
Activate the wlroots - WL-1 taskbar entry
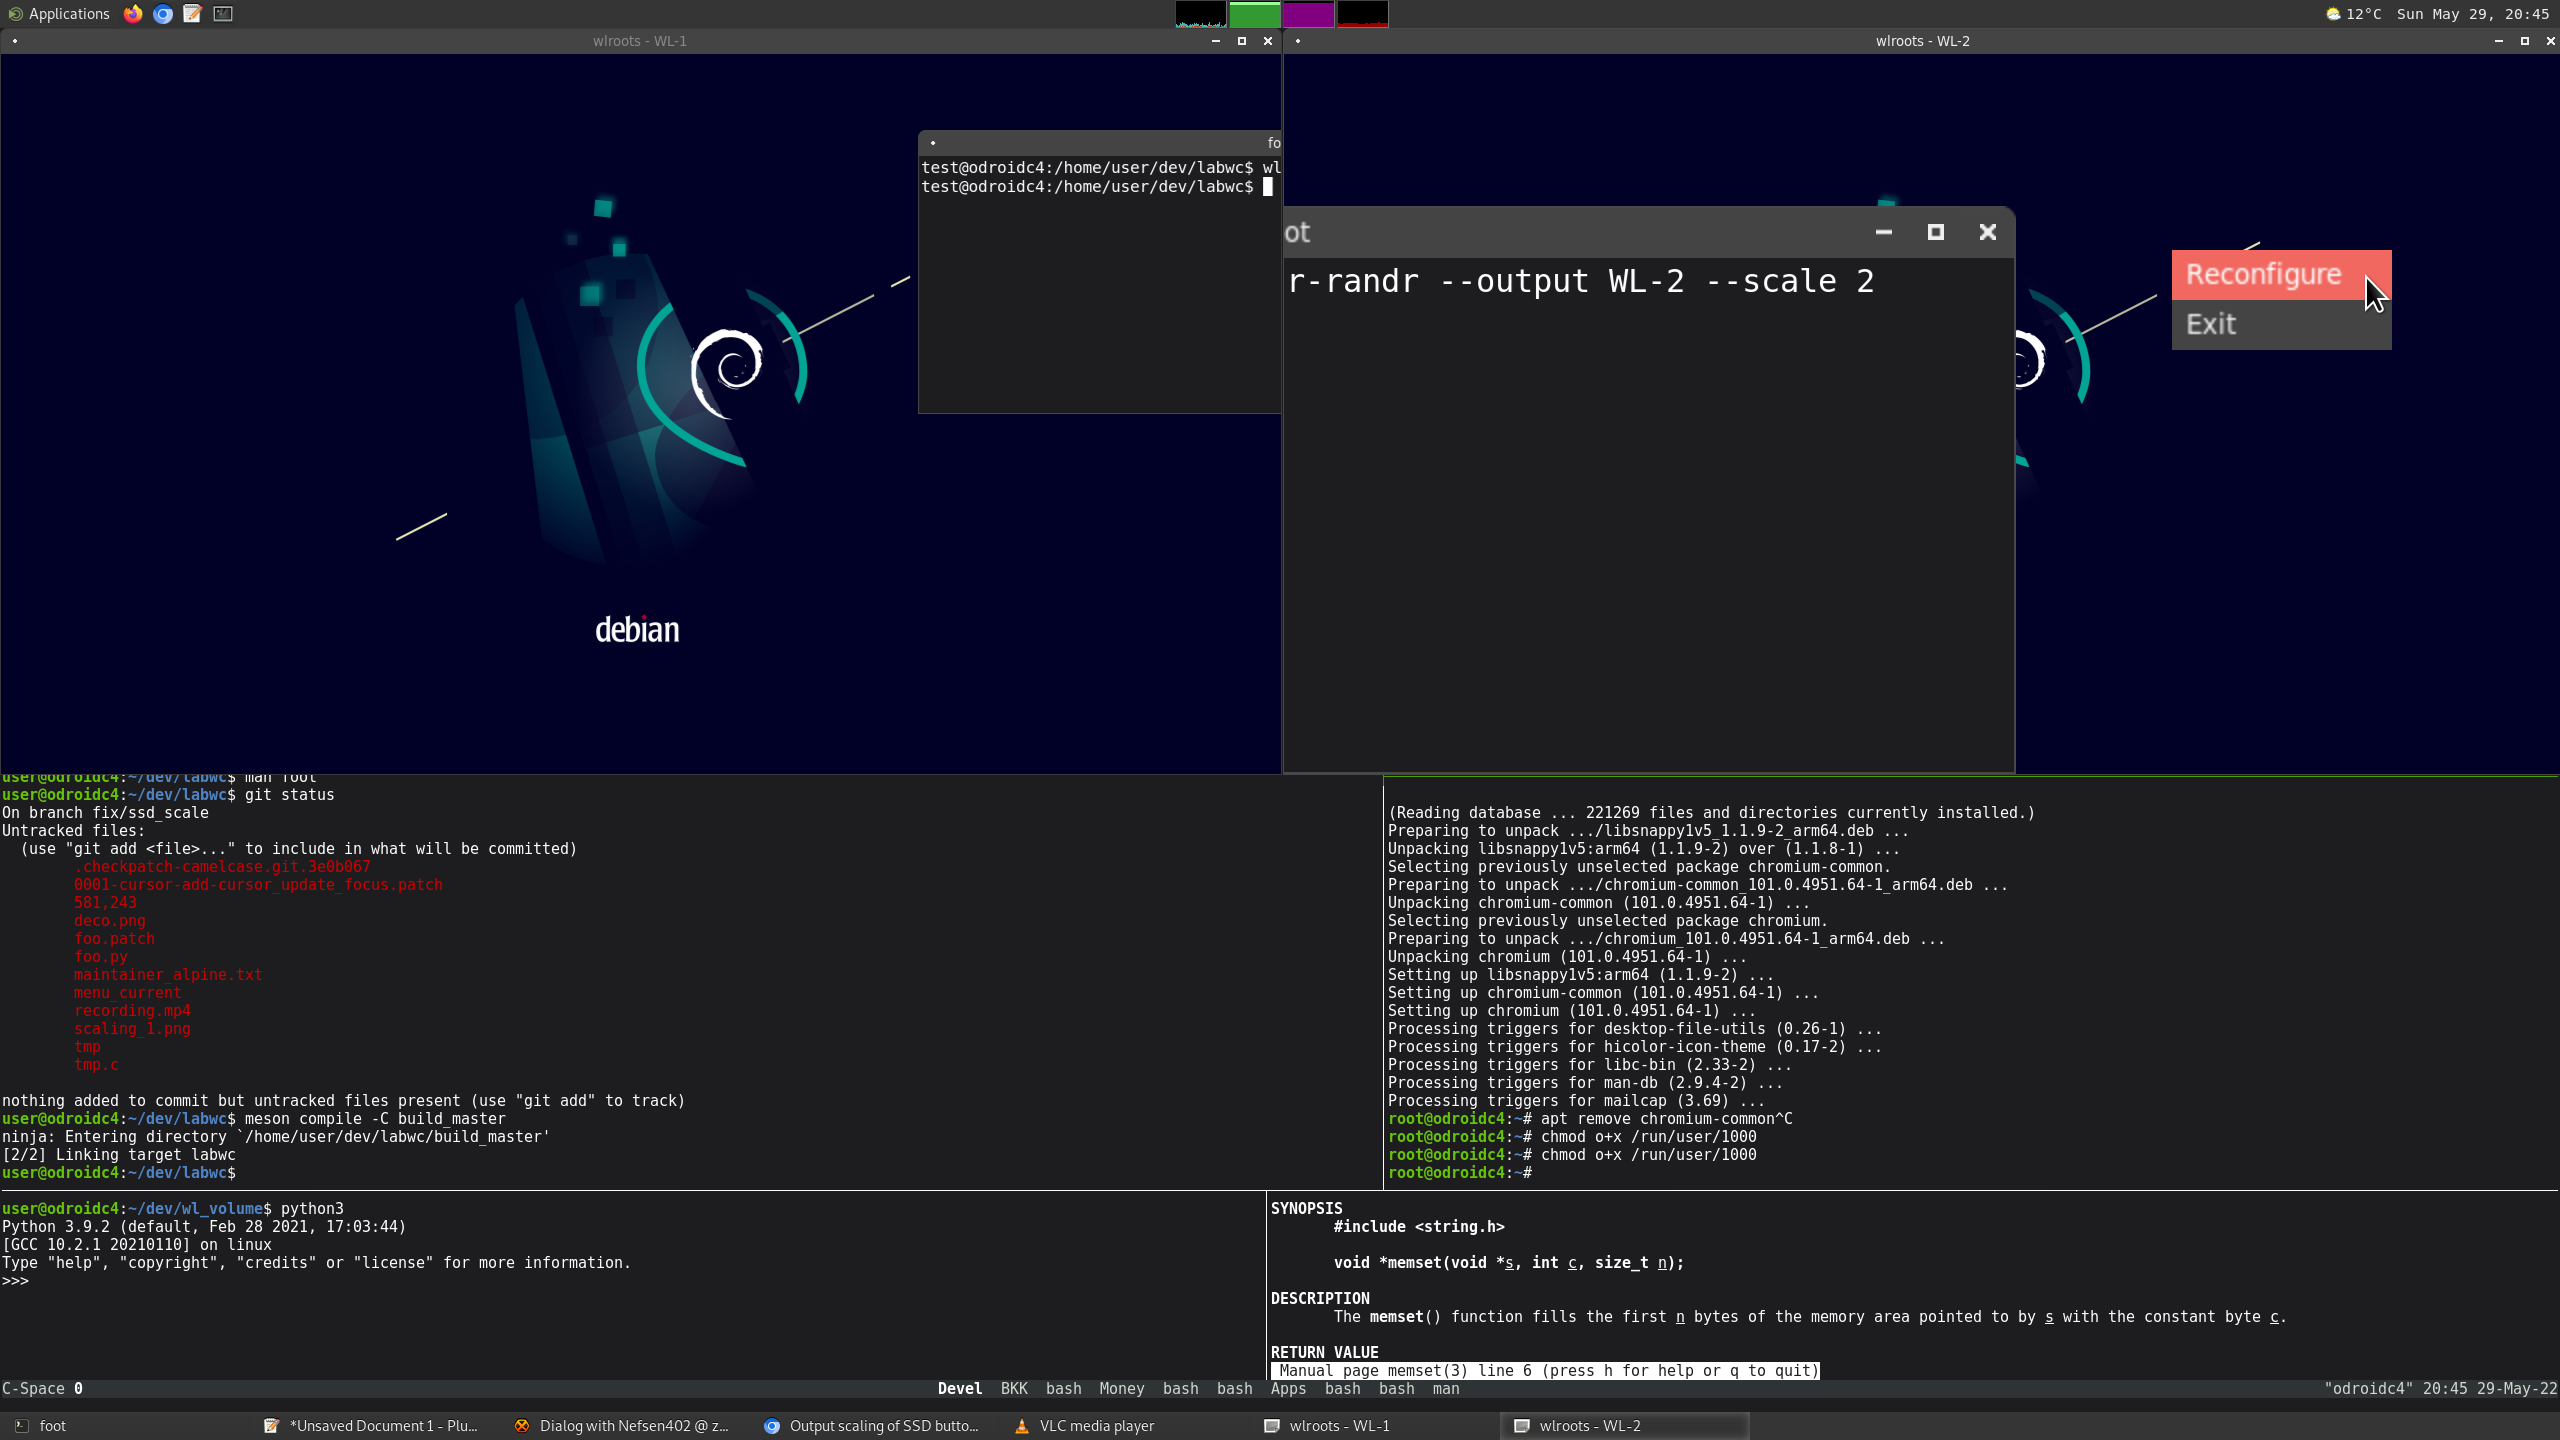point(1340,1425)
